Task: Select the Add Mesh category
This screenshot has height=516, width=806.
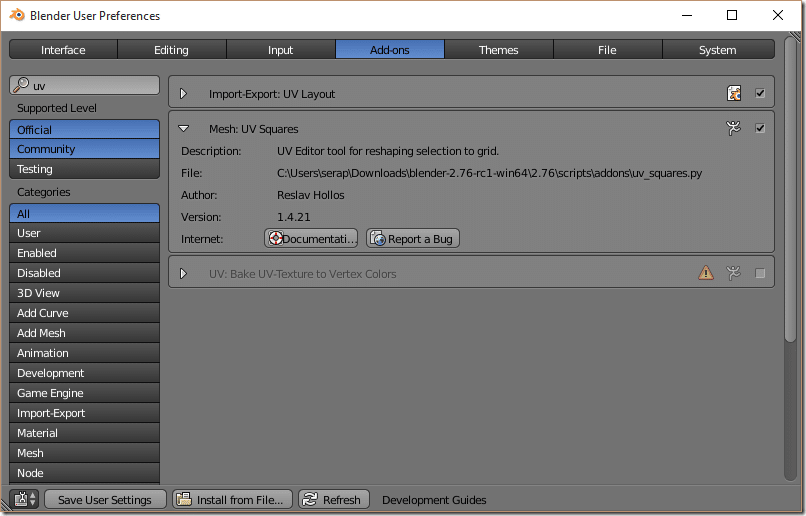Action: tap(84, 333)
